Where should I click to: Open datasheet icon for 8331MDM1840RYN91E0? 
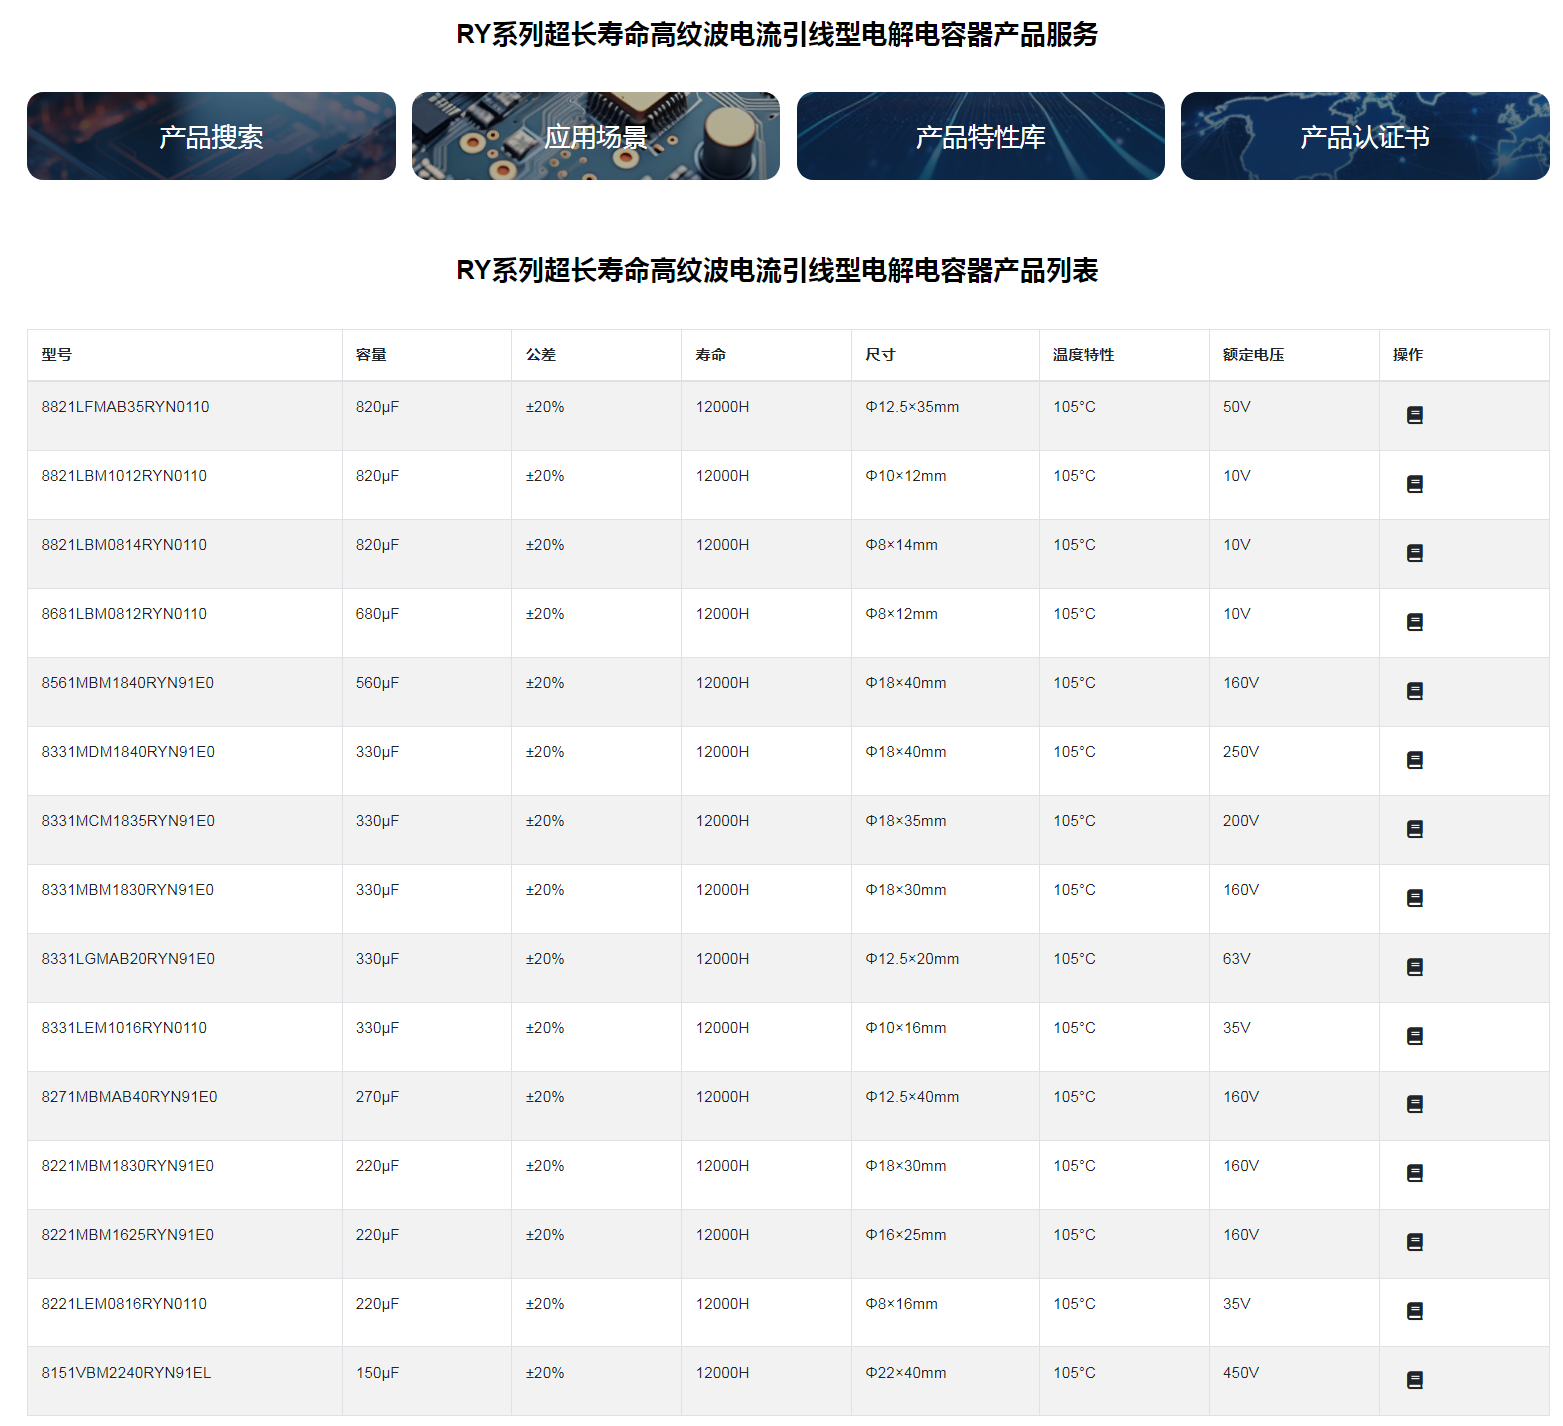1414,760
